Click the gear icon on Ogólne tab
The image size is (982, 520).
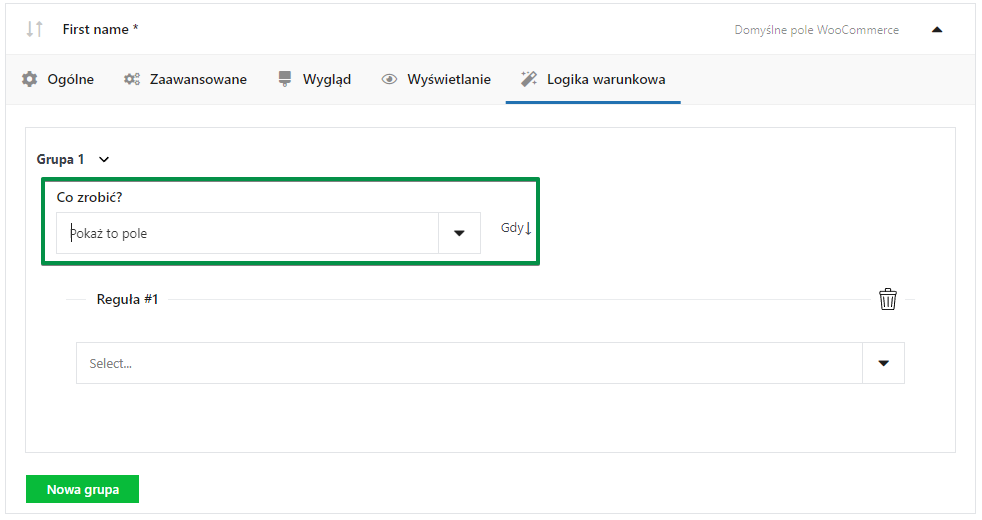30,79
